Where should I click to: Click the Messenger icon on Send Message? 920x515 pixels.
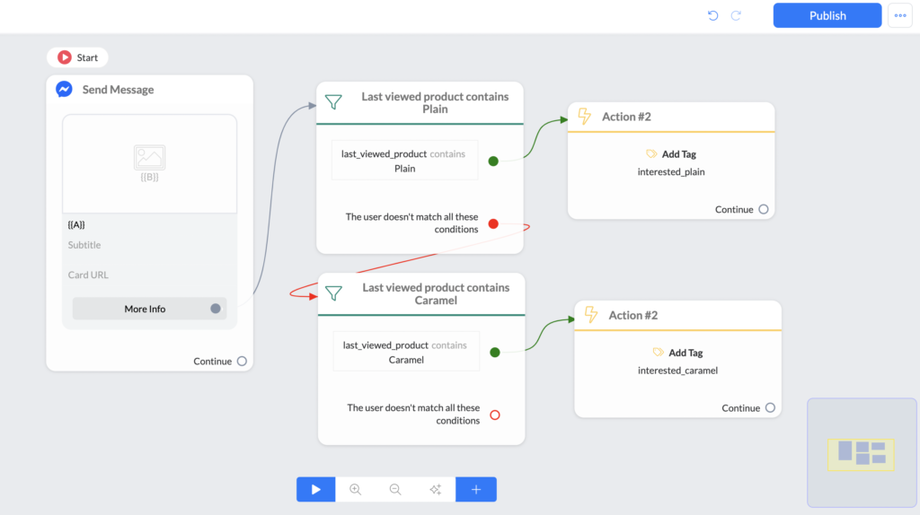(x=64, y=89)
